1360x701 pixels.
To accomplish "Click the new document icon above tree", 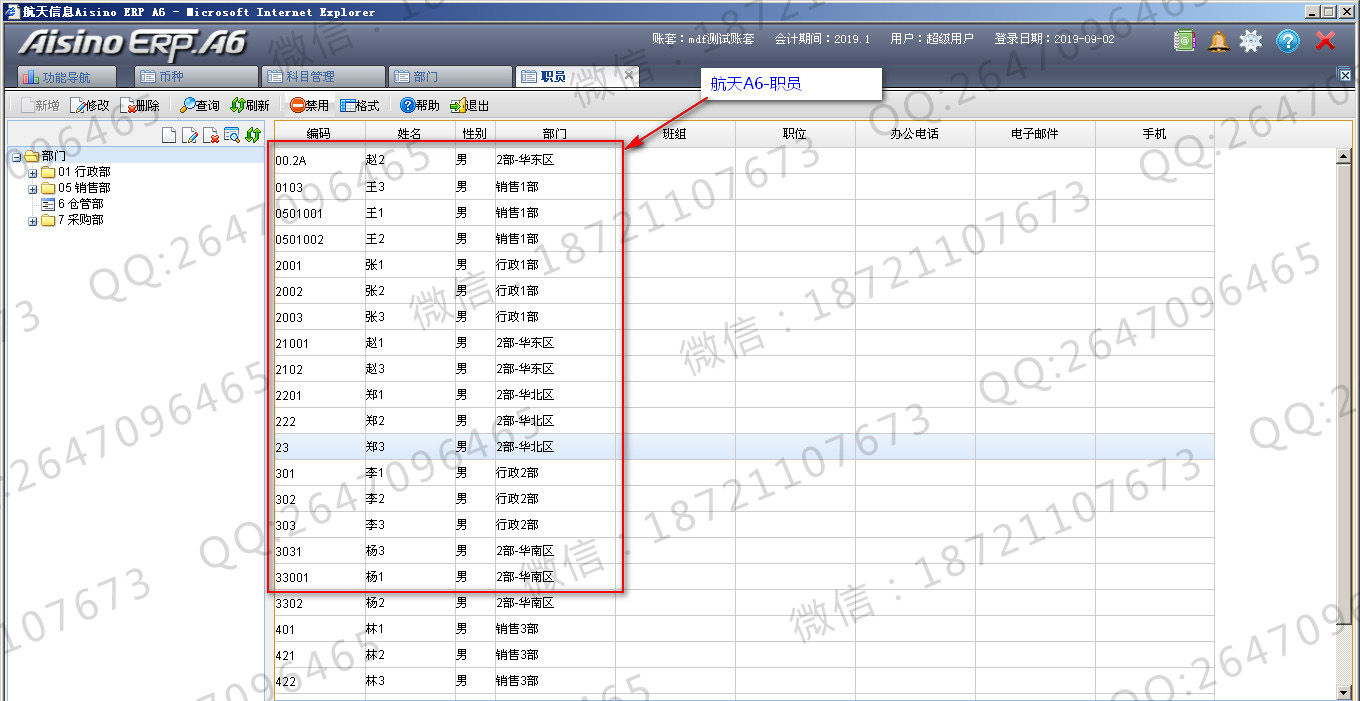I will coord(169,136).
